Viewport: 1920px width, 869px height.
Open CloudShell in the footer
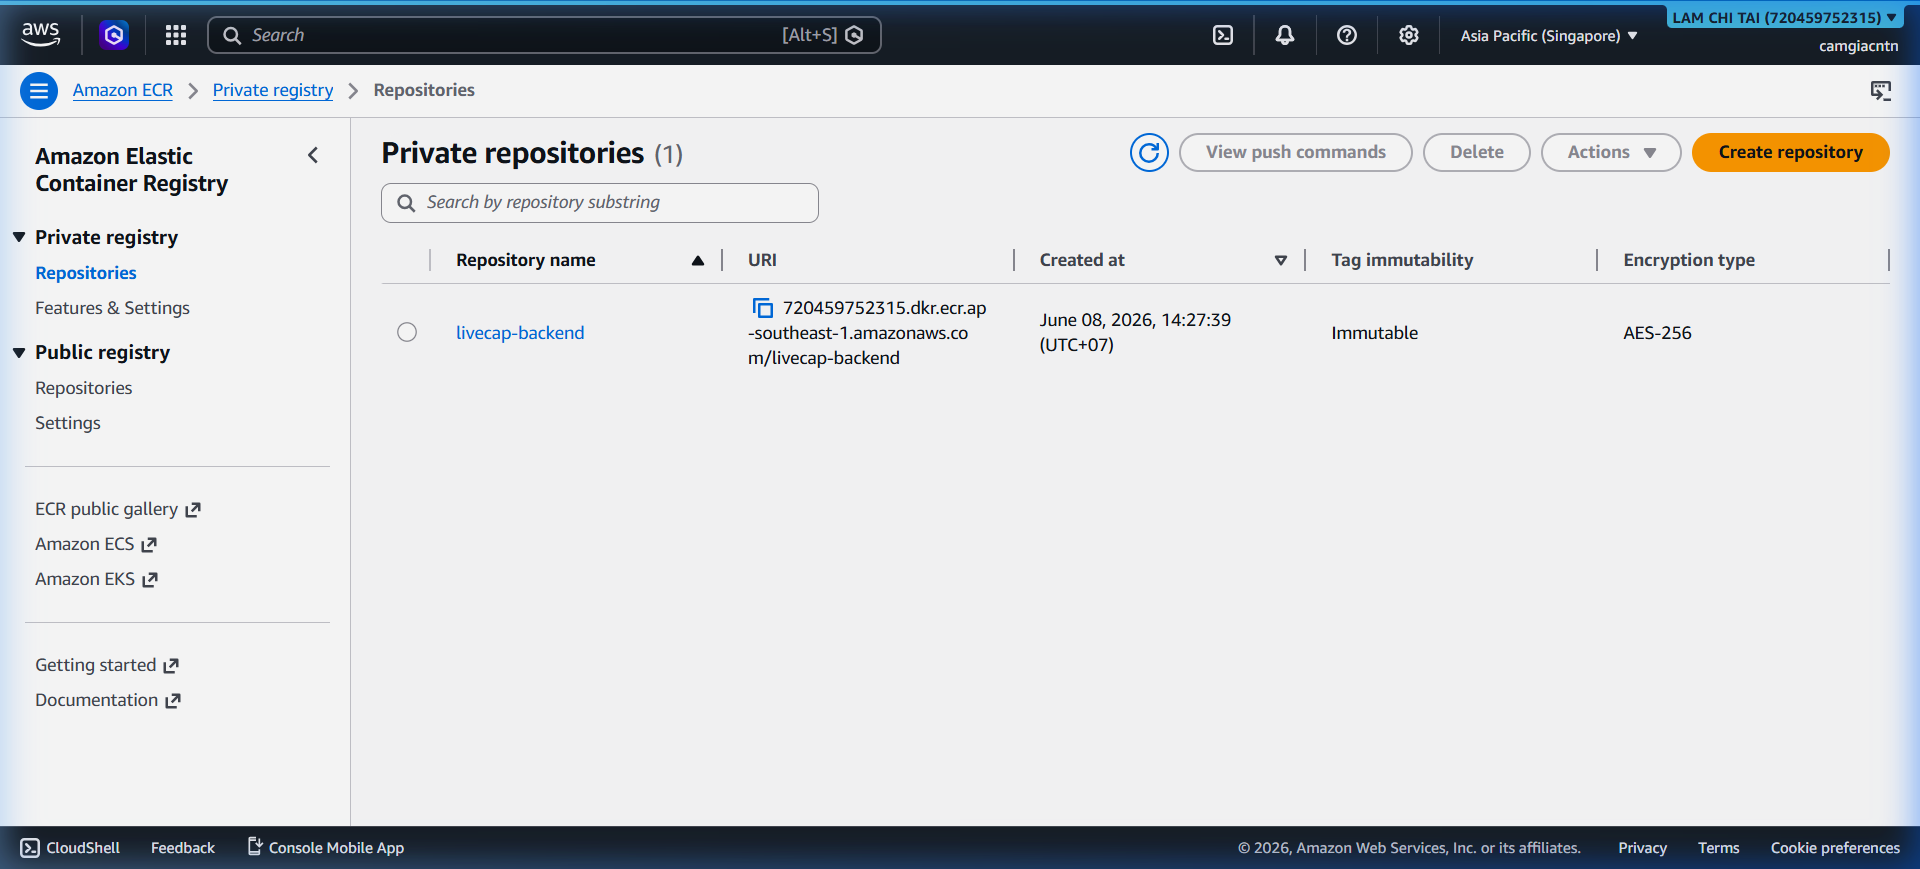[x=70, y=848]
